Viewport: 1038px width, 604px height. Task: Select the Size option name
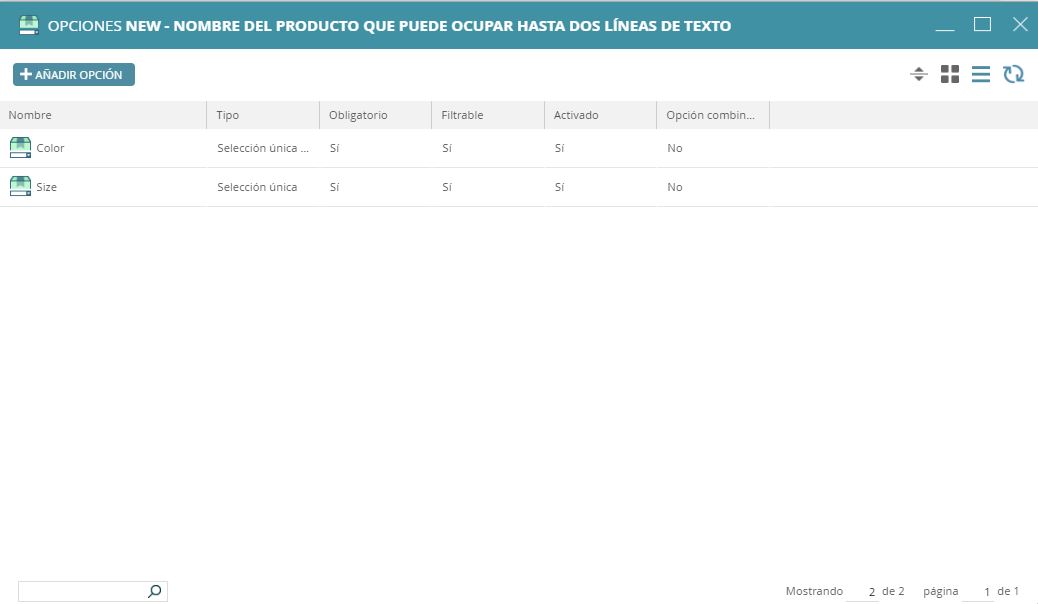47,187
